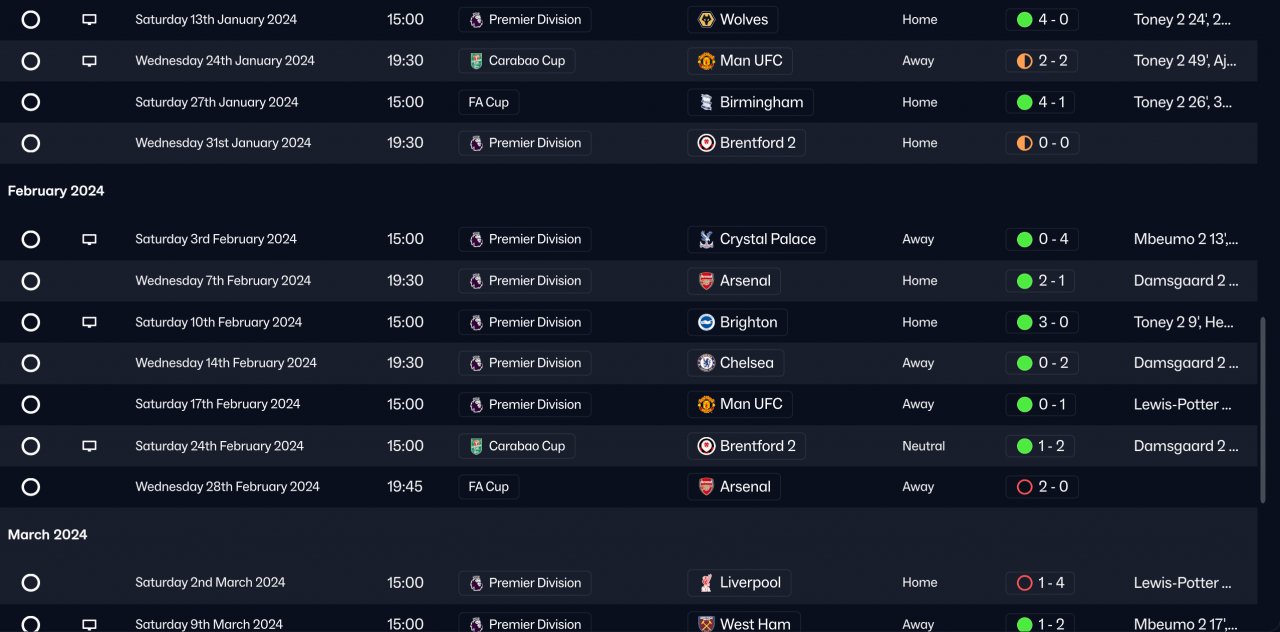This screenshot has height=632, width=1280.
Task: Select radio circle for Saturday 2nd March match
Action: [31, 583]
